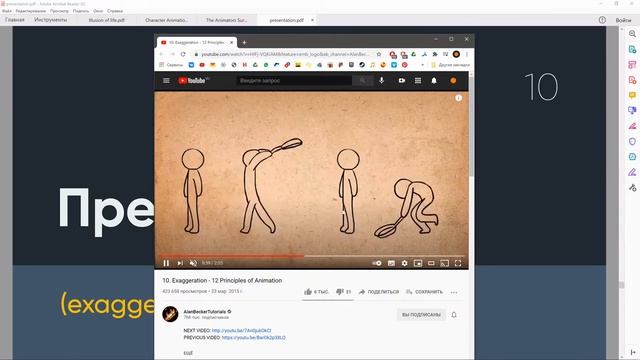Go back in Chrome
The height and width of the screenshot is (360, 640).
(162, 54)
